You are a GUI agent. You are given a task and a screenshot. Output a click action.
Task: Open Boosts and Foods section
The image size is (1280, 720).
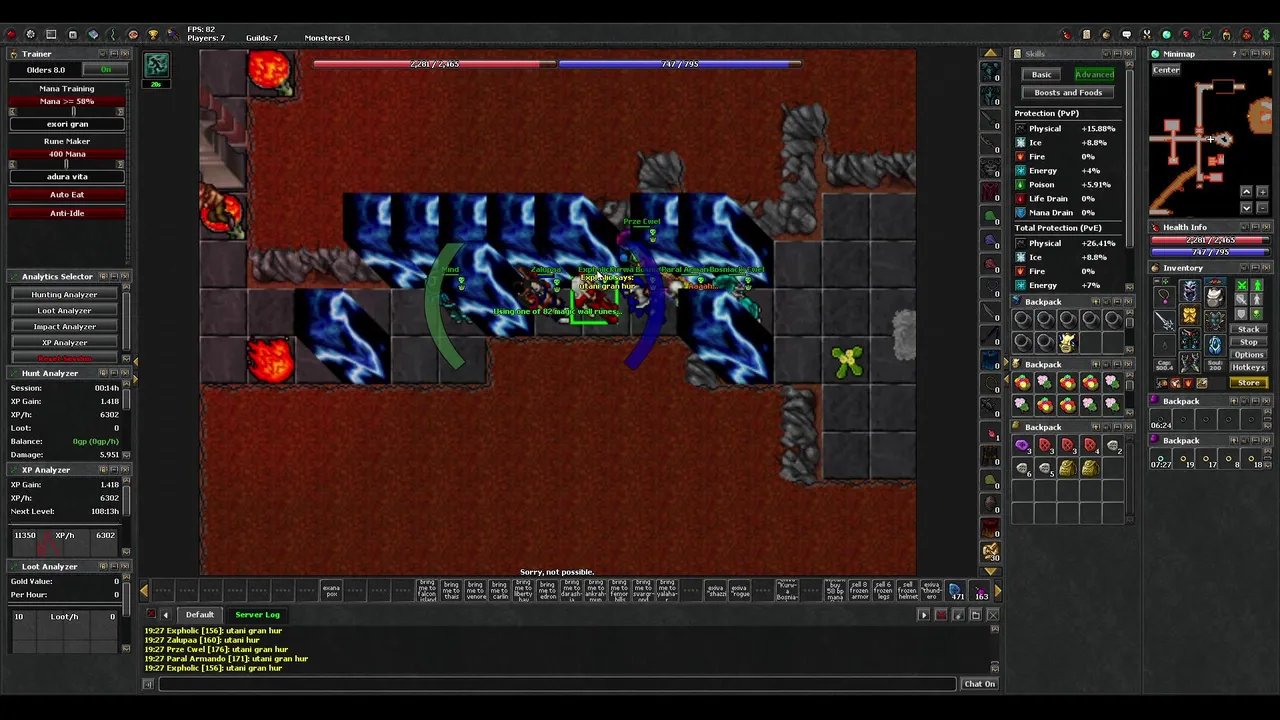coord(1068,93)
